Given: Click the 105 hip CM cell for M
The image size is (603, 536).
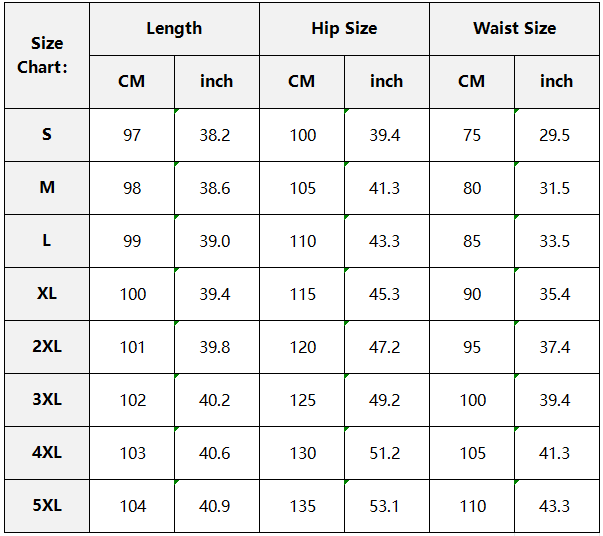Looking at the screenshot, I should pyautogui.click(x=302, y=188).
